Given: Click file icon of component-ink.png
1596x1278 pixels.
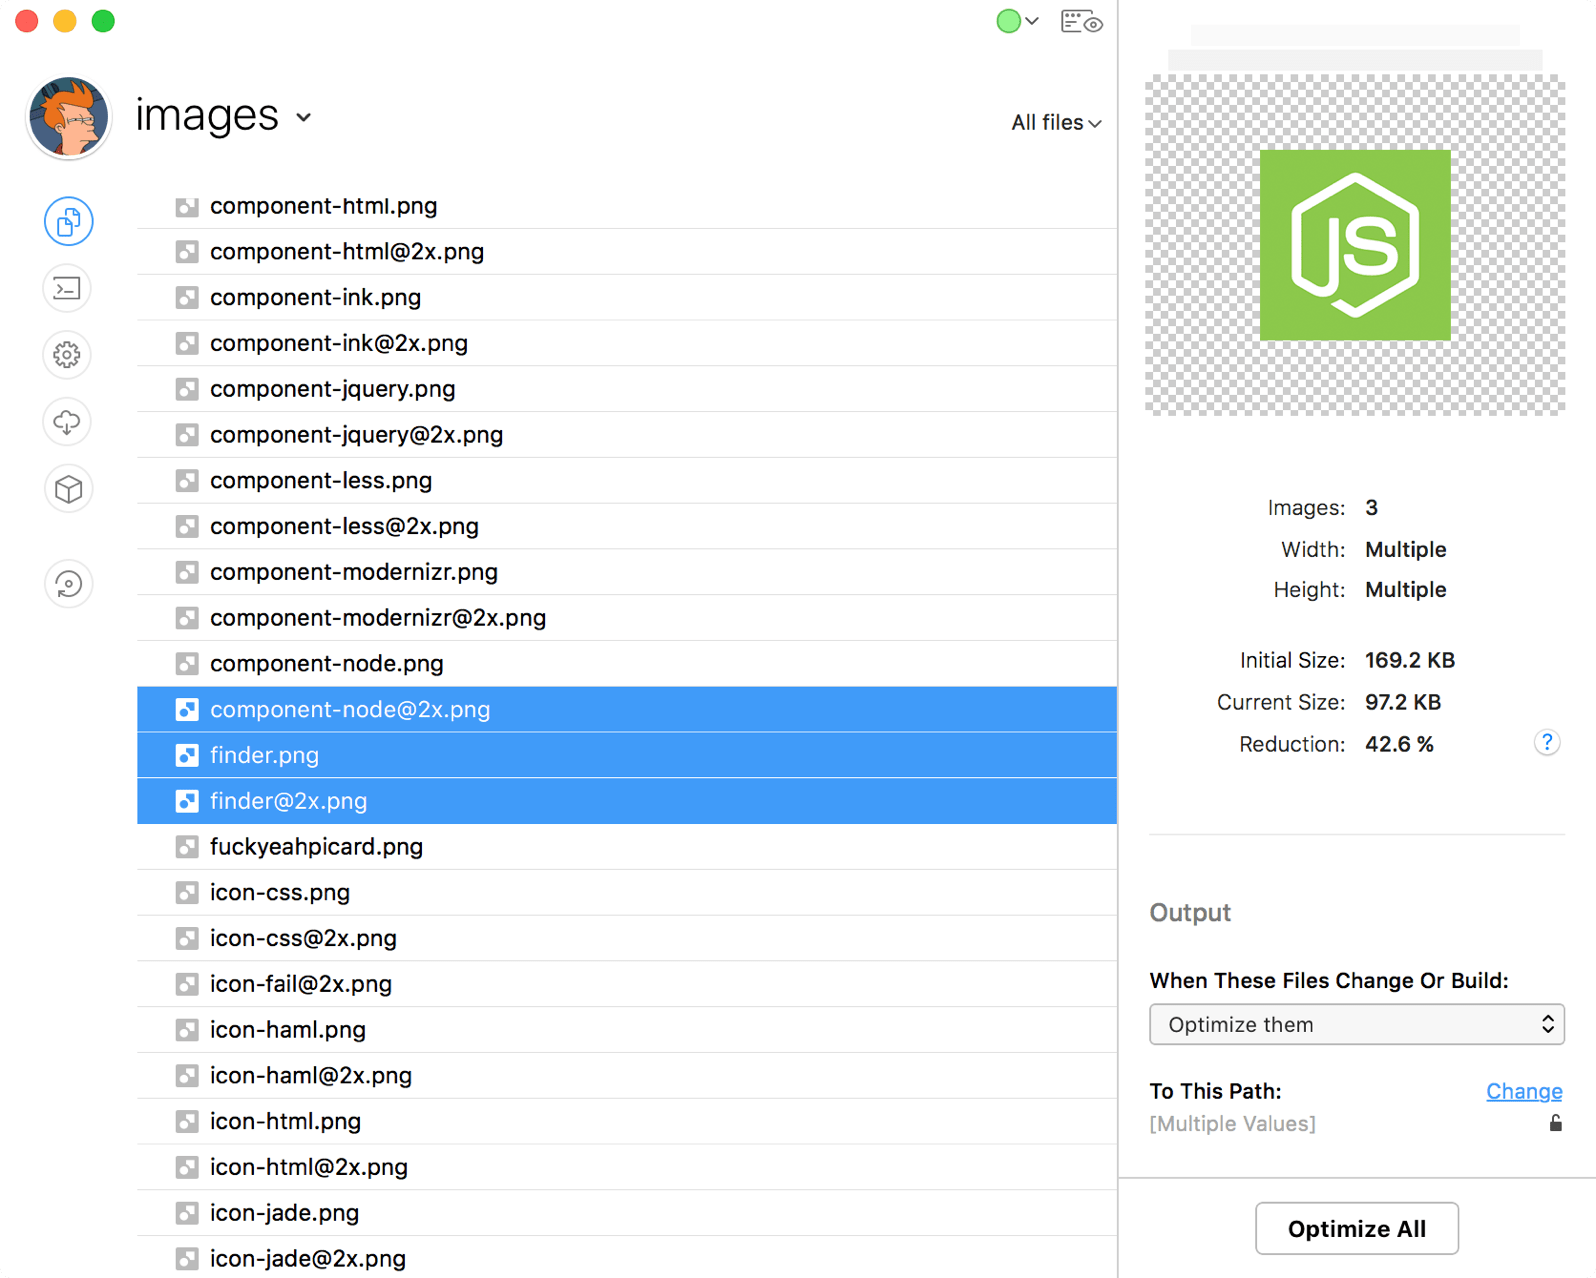Looking at the screenshot, I should tap(187, 298).
